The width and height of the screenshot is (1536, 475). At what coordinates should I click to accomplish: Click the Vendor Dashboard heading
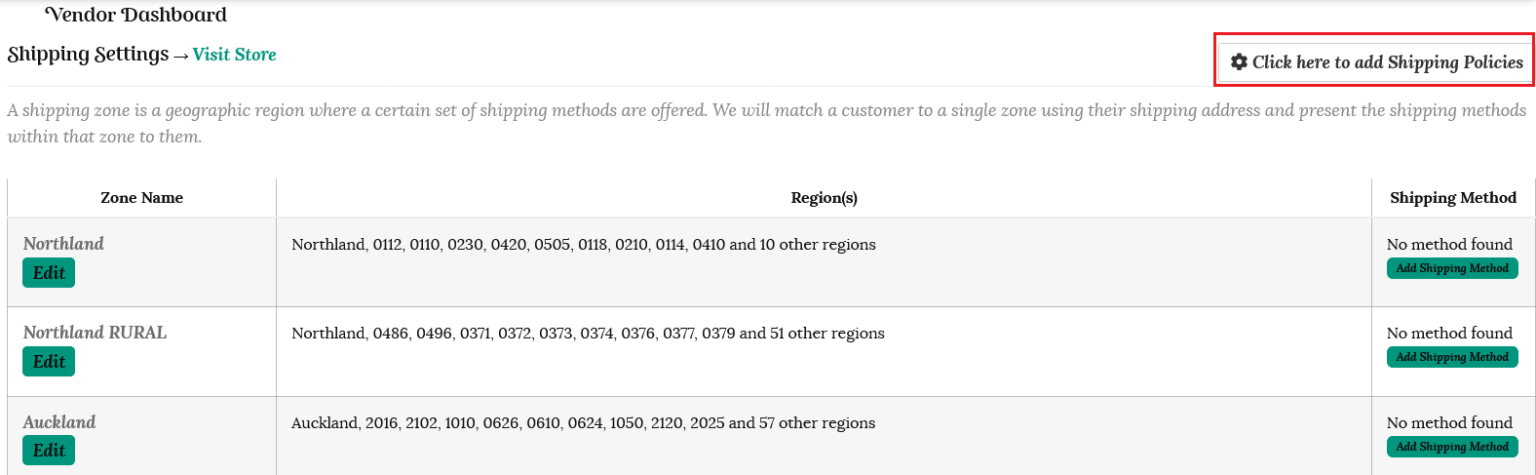(x=136, y=15)
